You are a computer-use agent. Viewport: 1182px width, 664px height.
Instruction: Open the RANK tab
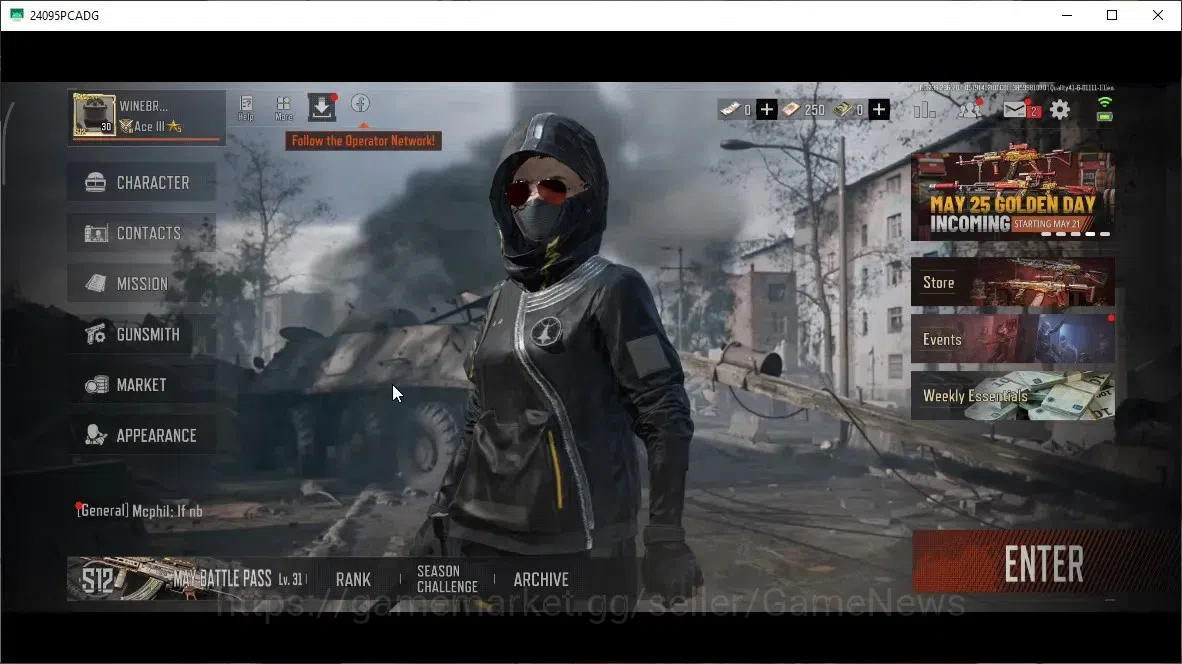coord(354,580)
